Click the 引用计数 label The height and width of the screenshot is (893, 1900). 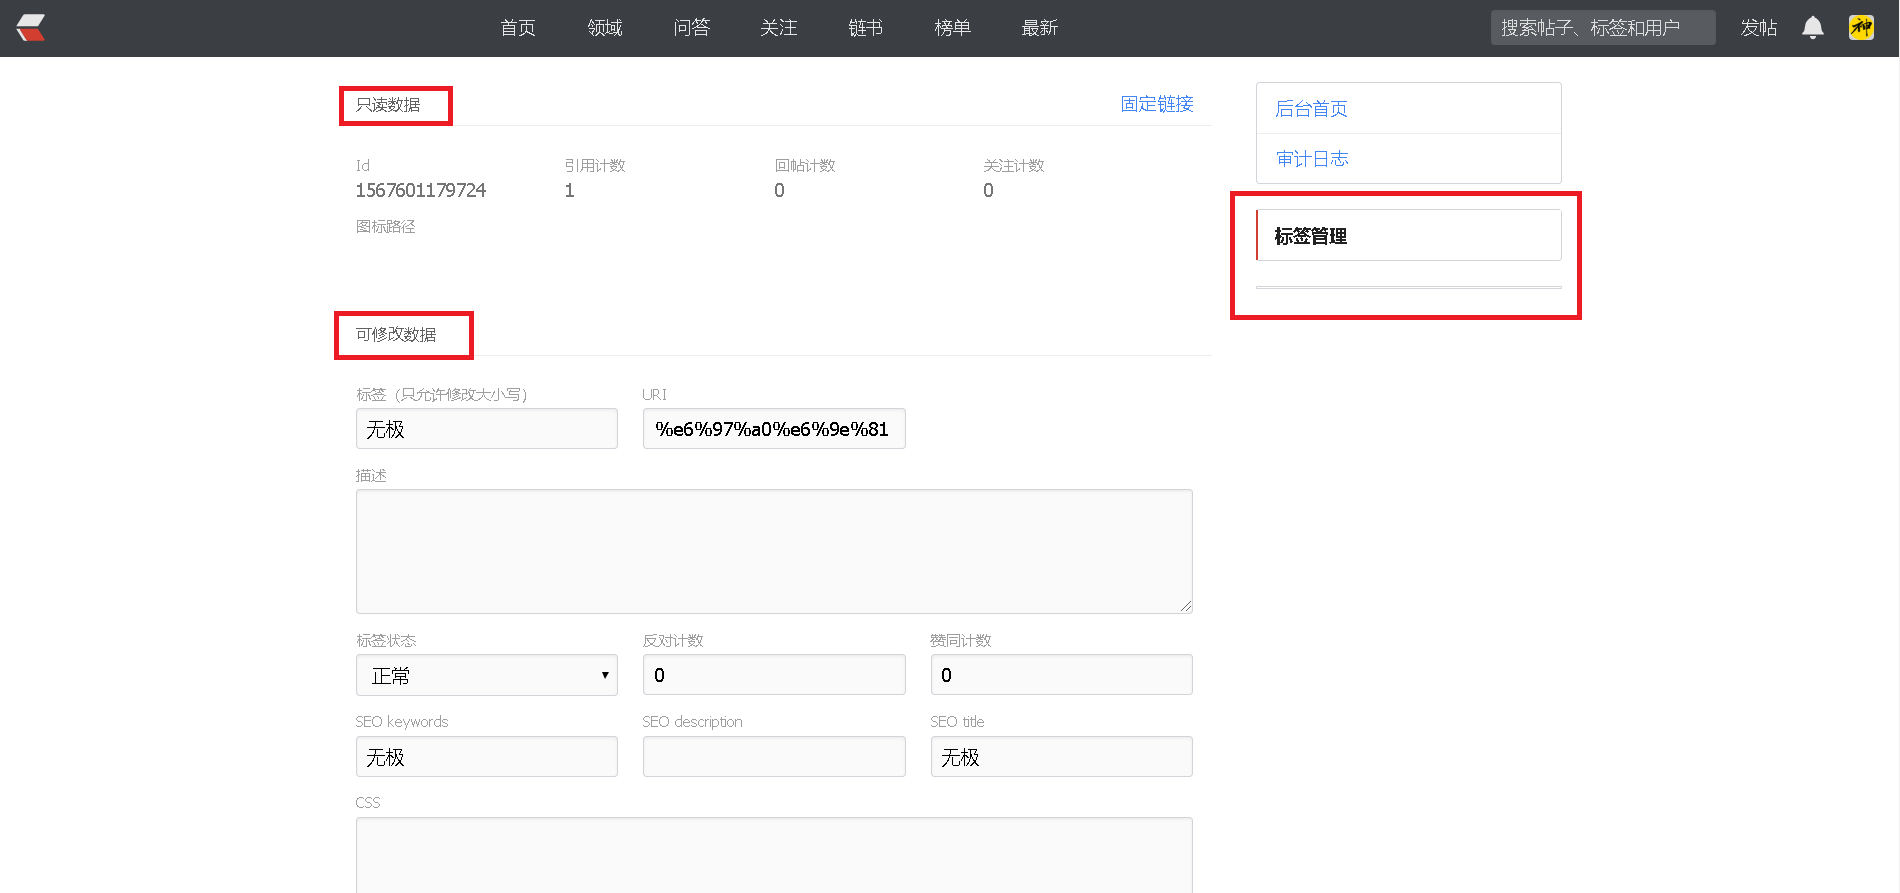(595, 166)
